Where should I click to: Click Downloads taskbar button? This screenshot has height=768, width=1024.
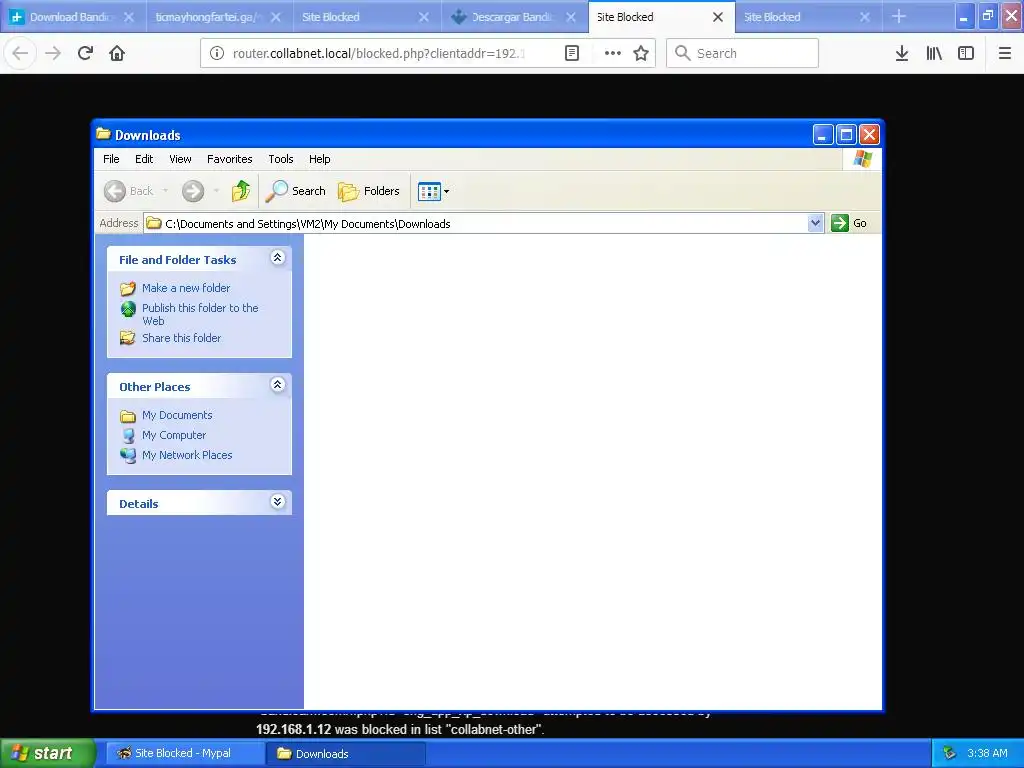pyautogui.click(x=345, y=754)
